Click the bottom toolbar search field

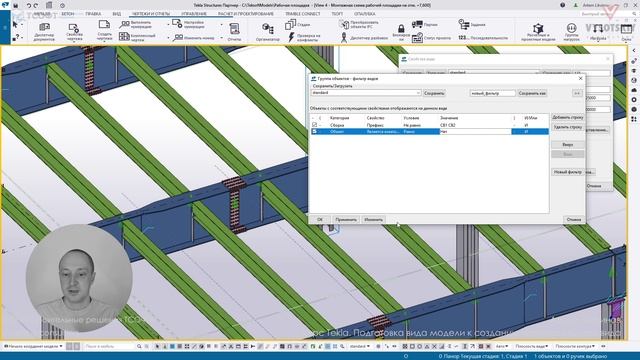pos(109,346)
